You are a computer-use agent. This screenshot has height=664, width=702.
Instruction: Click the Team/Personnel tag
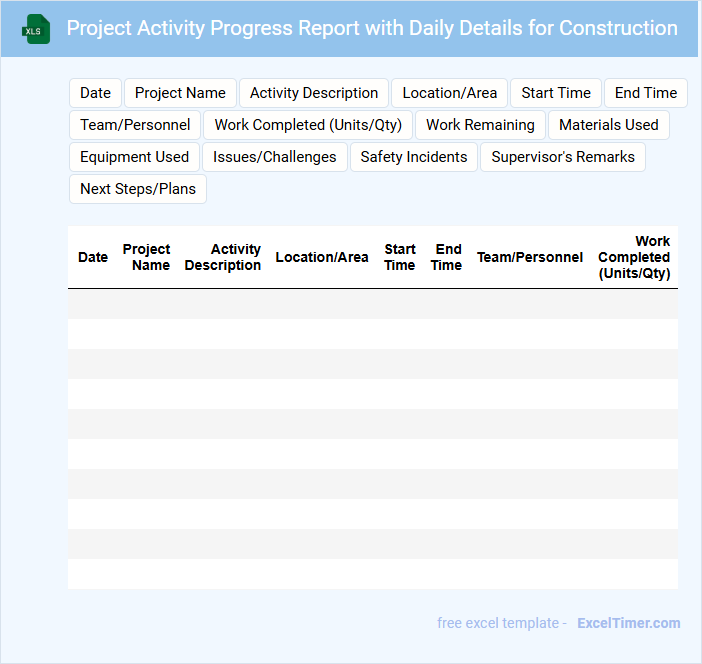click(x=135, y=125)
